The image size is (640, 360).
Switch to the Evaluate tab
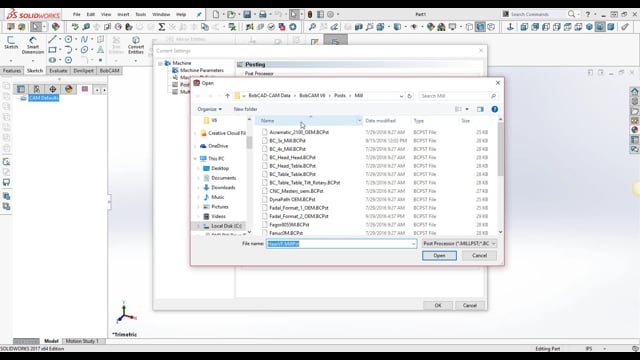58,71
